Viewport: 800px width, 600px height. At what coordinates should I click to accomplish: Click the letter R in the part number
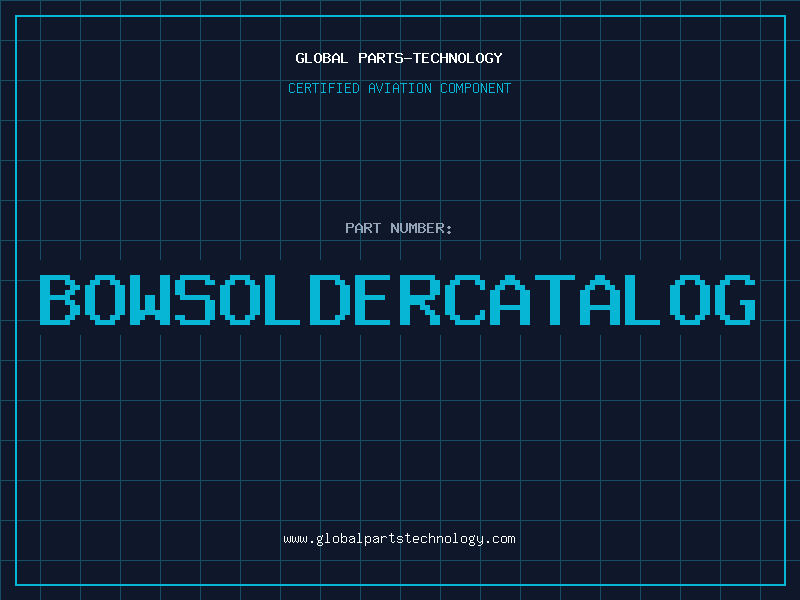[421, 300]
